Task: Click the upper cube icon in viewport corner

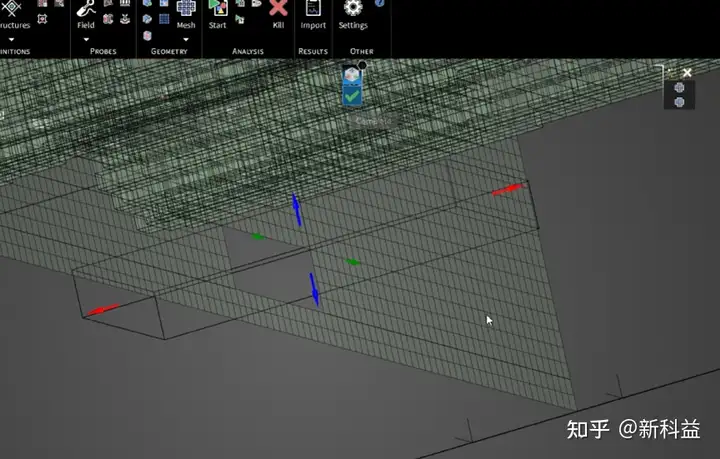Action: (680, 87)
